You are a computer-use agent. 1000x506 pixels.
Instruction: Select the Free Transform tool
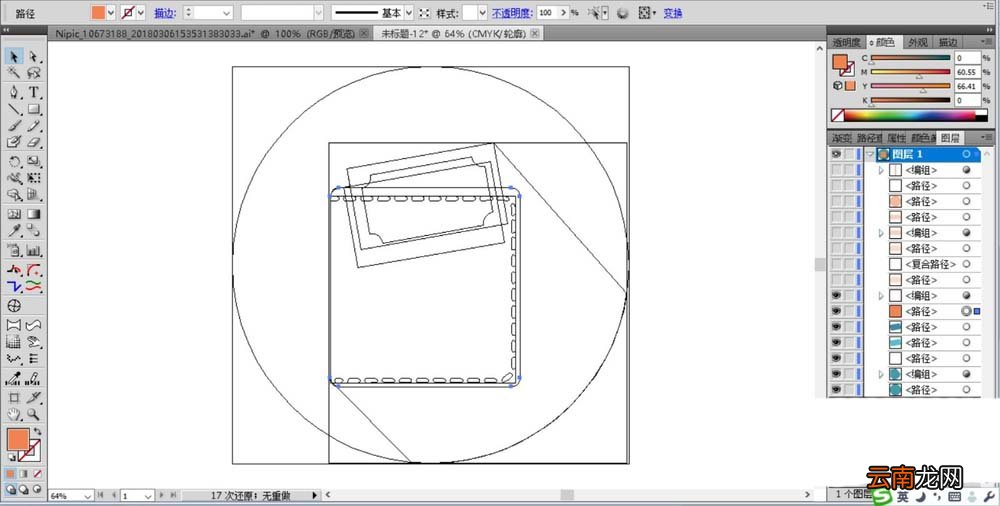(x=33, y=179)
